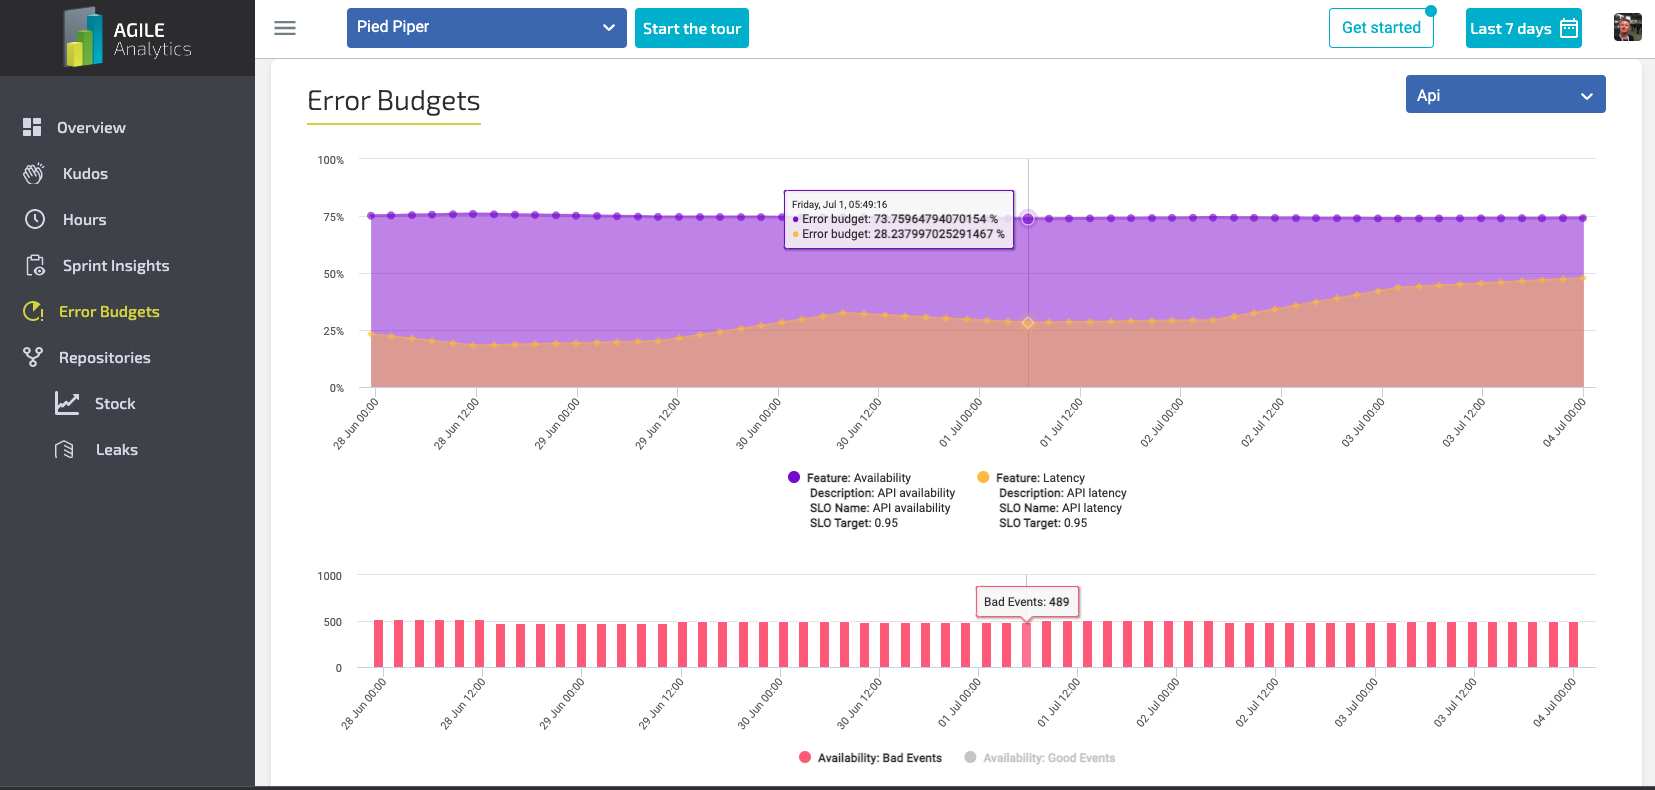Click the Sprint Insights clipboard icon
Image resolution: width=1655 pixels, height=790 pixels.
point(35,265)
